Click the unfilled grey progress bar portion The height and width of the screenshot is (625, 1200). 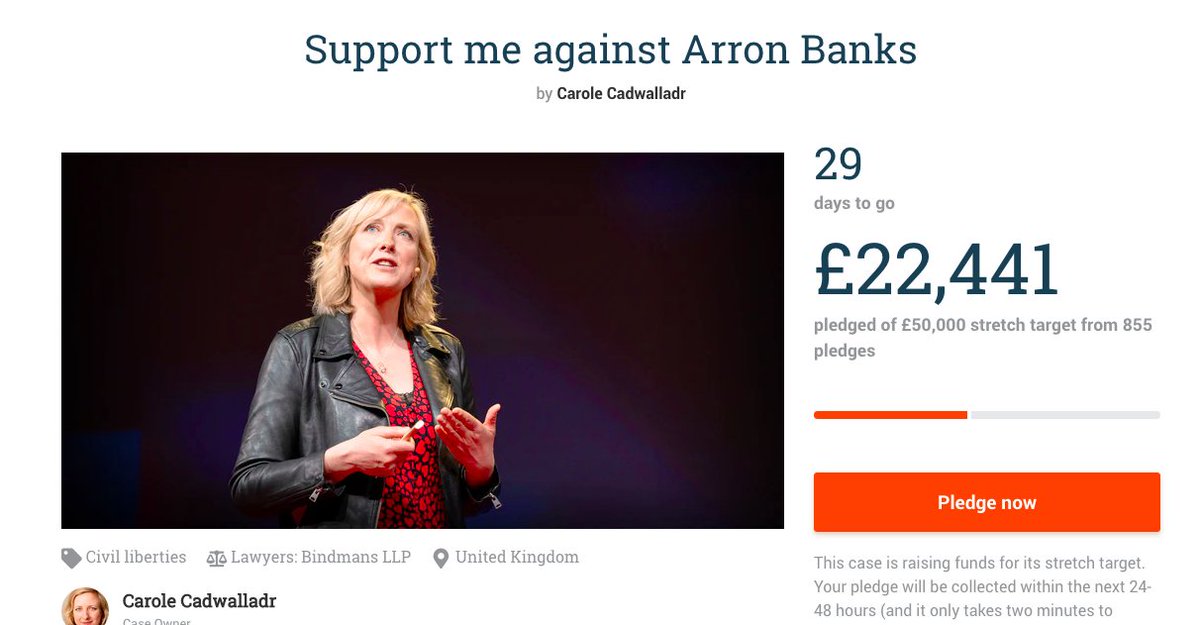pos(1065,414)
